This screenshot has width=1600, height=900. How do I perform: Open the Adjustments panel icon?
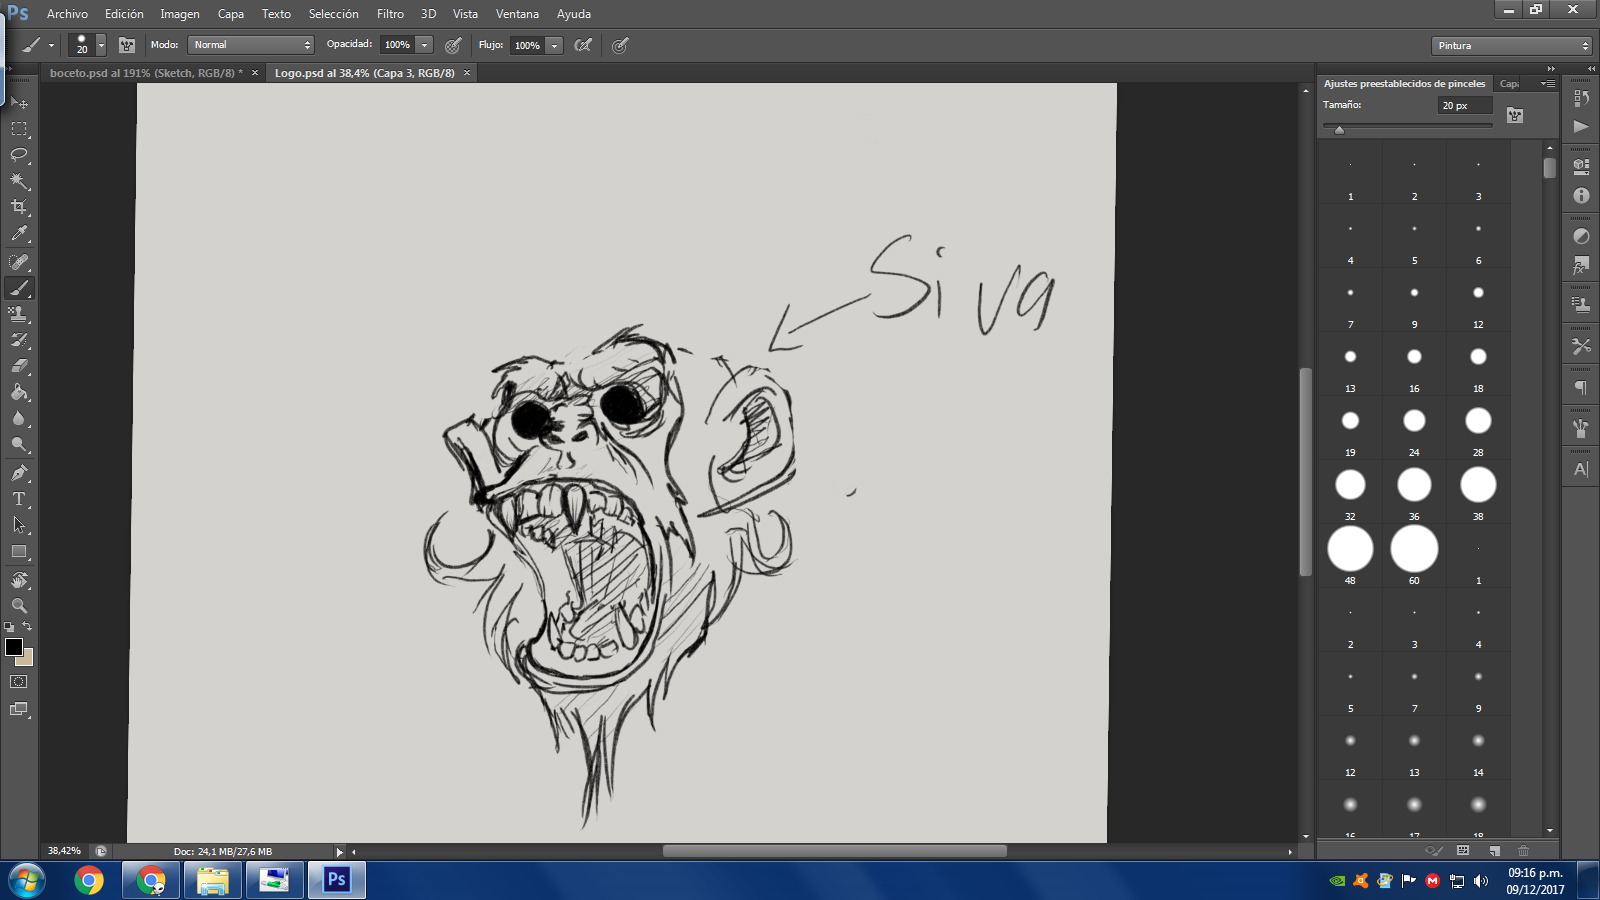1581,237
